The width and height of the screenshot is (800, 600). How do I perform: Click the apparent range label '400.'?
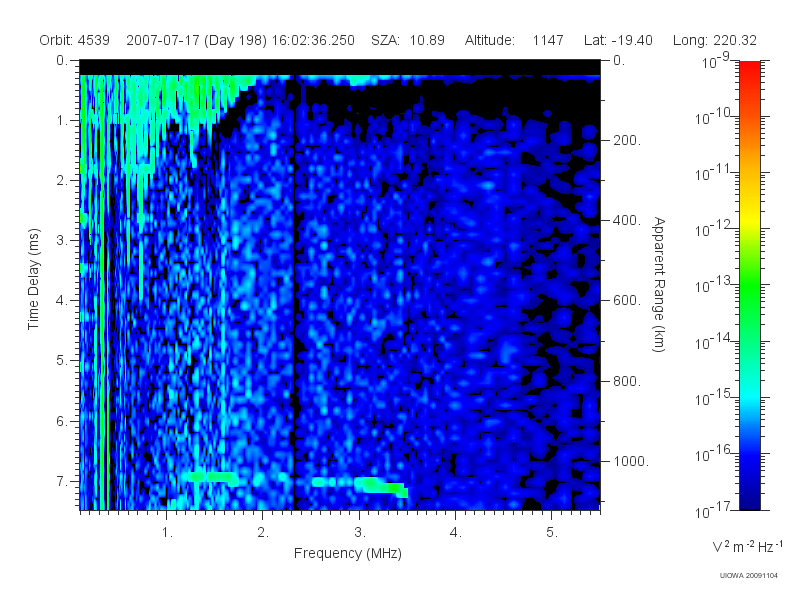[x=627, y=220]
